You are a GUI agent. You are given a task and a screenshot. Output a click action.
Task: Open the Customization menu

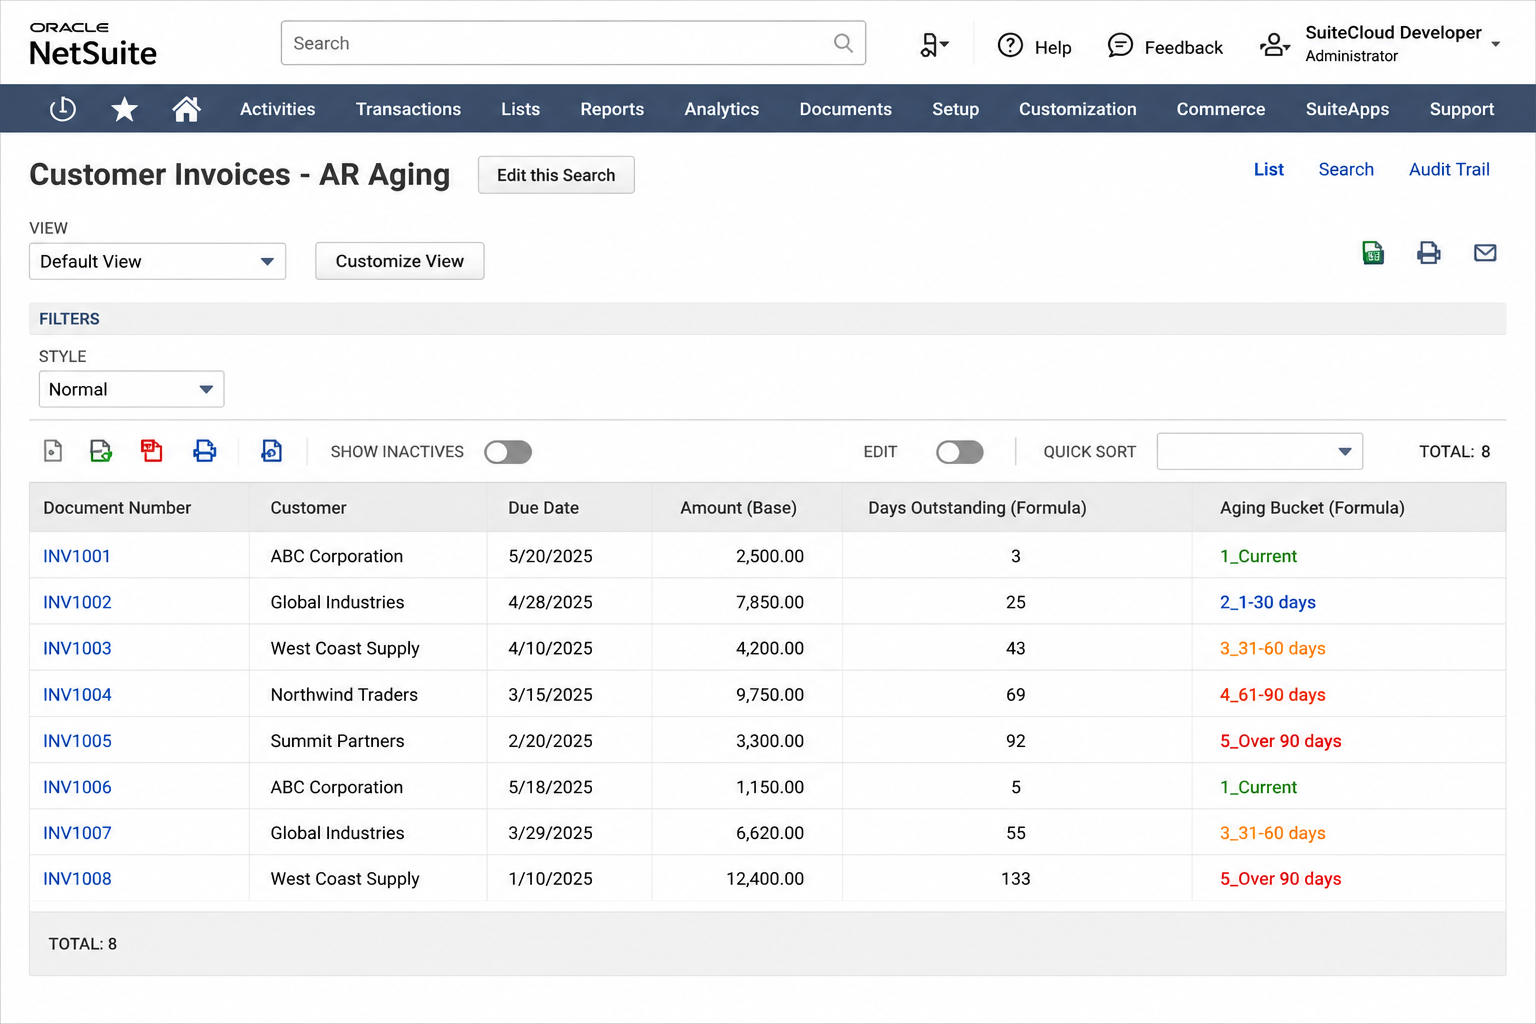pyautogui.click(x=1078, y=109)
